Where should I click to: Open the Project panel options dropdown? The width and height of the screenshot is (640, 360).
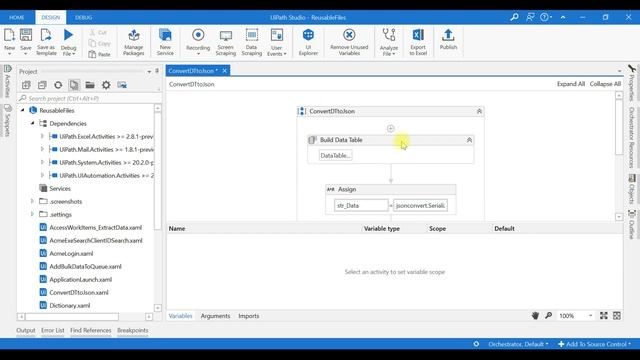pos(149,71)
